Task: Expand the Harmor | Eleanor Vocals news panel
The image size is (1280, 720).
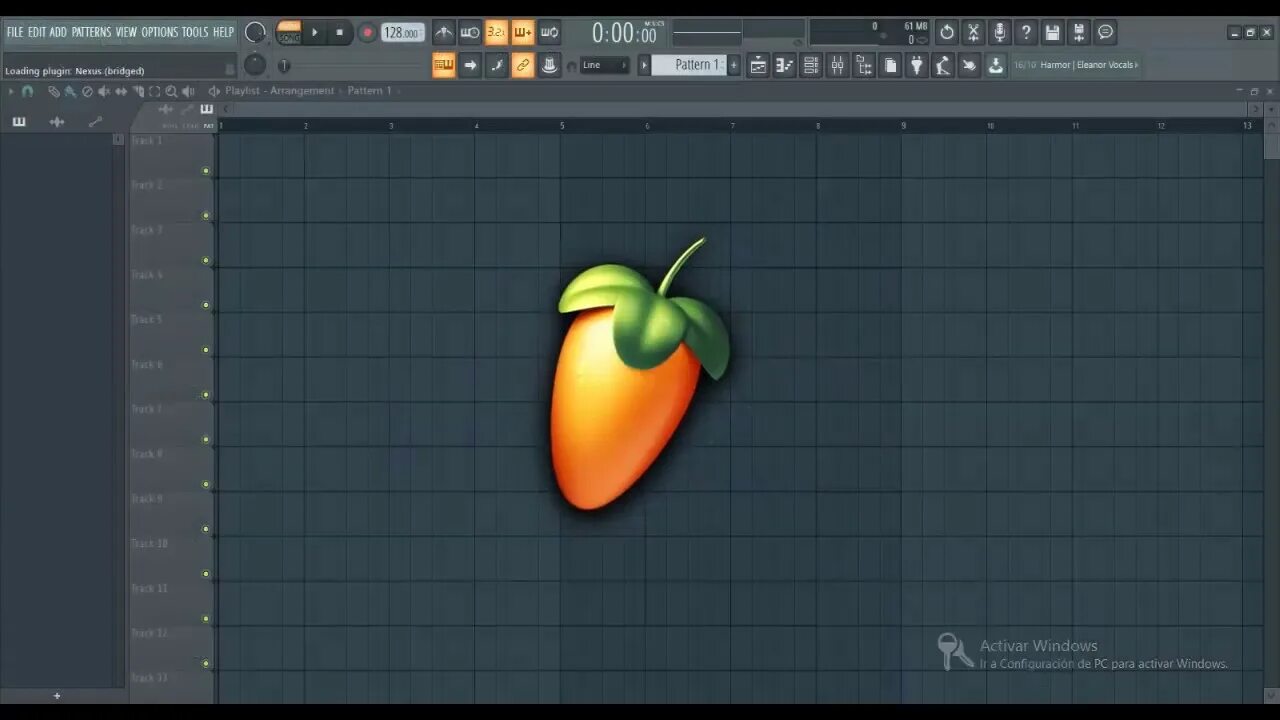Action: coord(1076,65)
